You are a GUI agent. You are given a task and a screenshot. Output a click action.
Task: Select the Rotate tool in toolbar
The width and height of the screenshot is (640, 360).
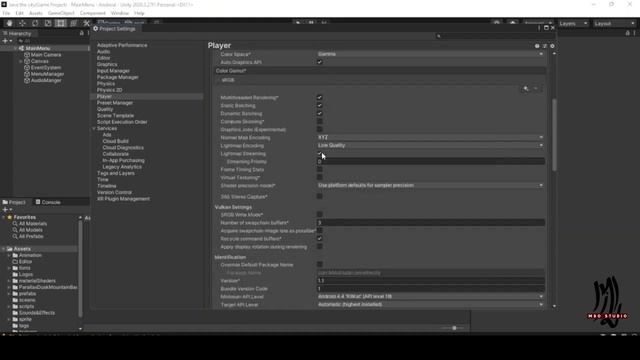coord(35,23)
